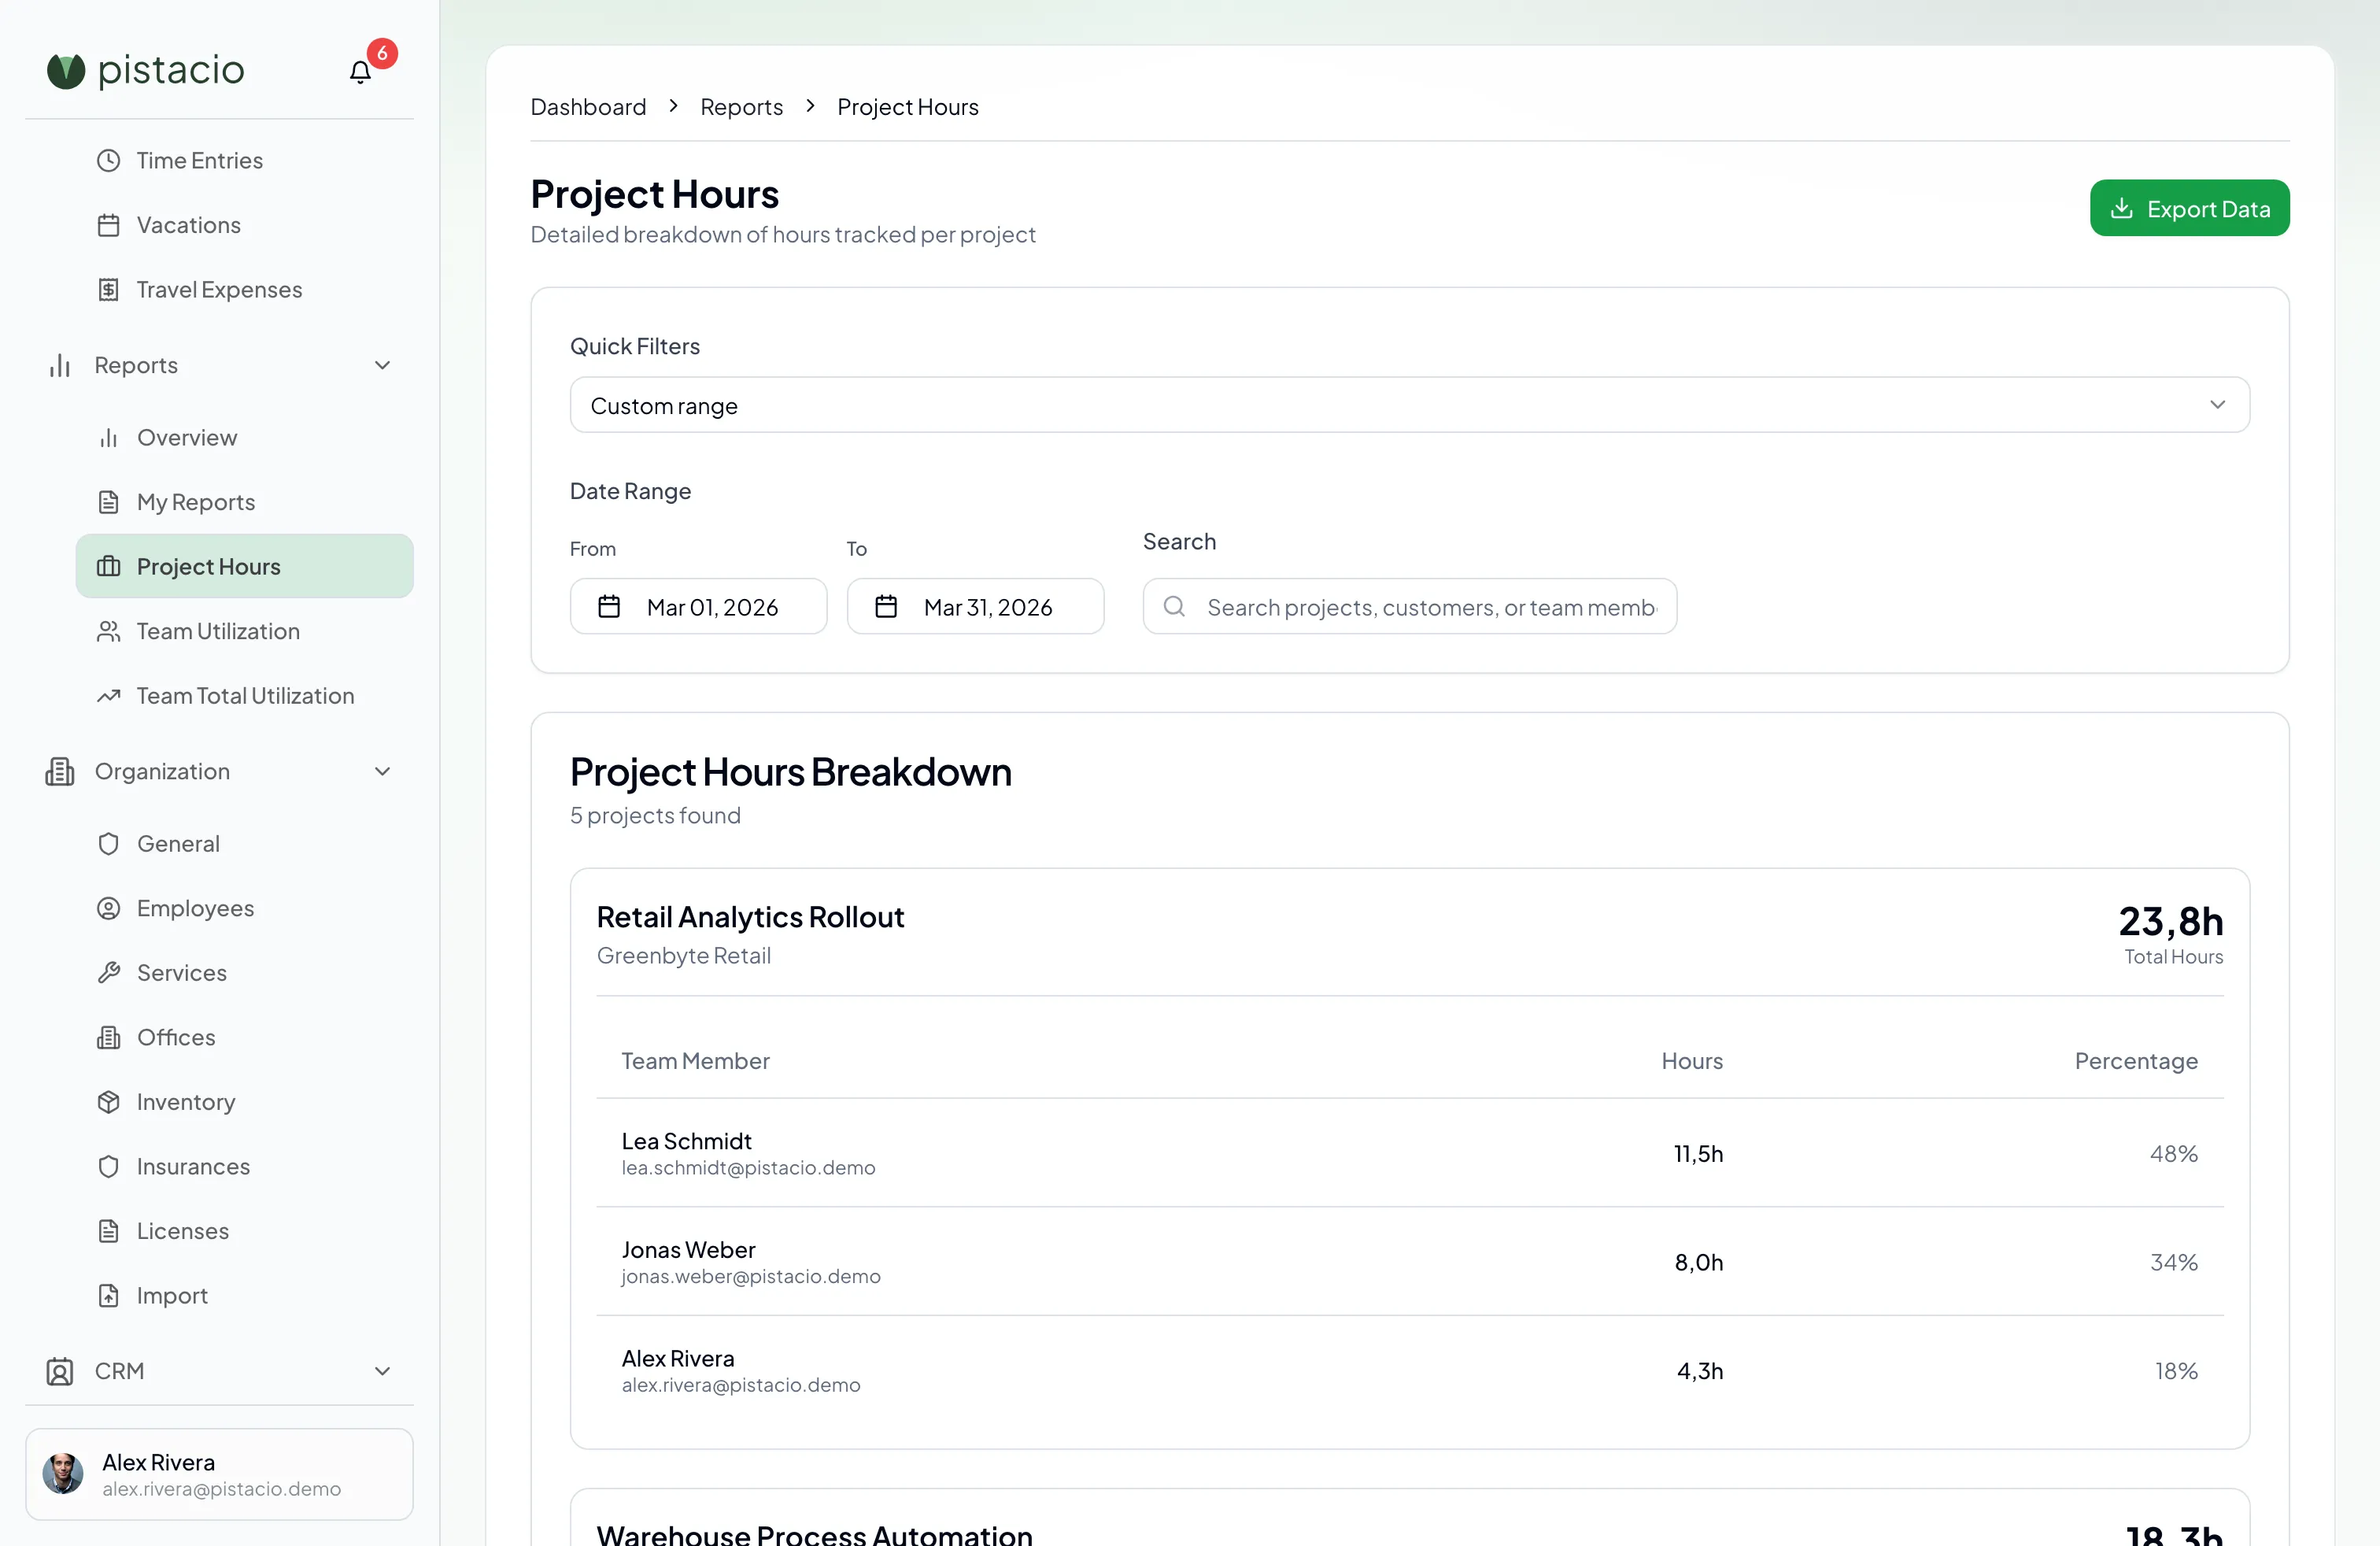Click the Team Member column header
Screen dimensions: 2380x1546
[695, 1061]
